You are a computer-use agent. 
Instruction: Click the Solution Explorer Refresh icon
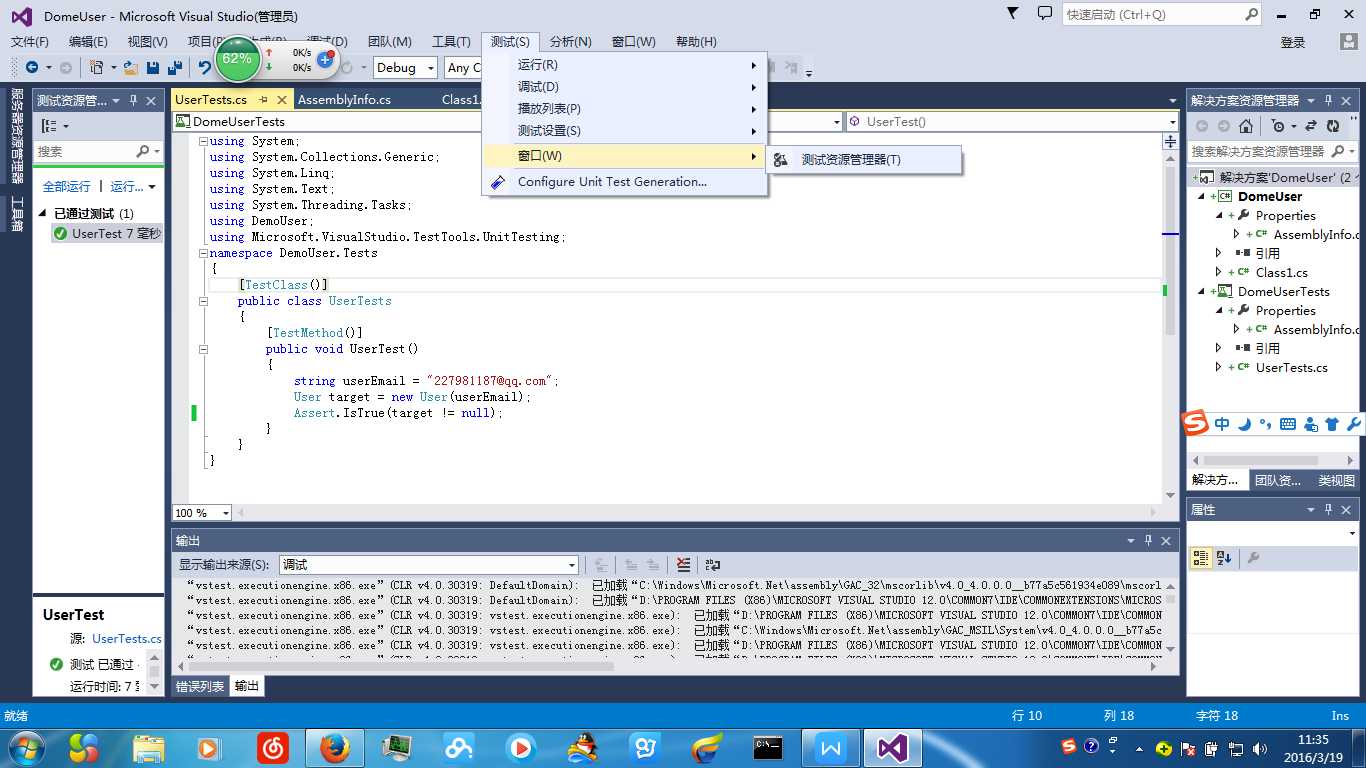tap(1333, 126)
